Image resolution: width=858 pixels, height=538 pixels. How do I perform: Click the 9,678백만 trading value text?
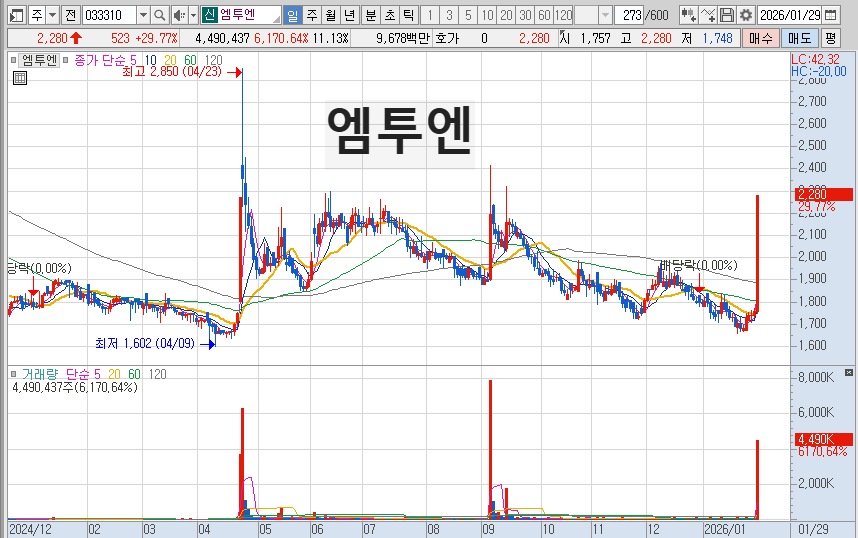click(403, 38)
